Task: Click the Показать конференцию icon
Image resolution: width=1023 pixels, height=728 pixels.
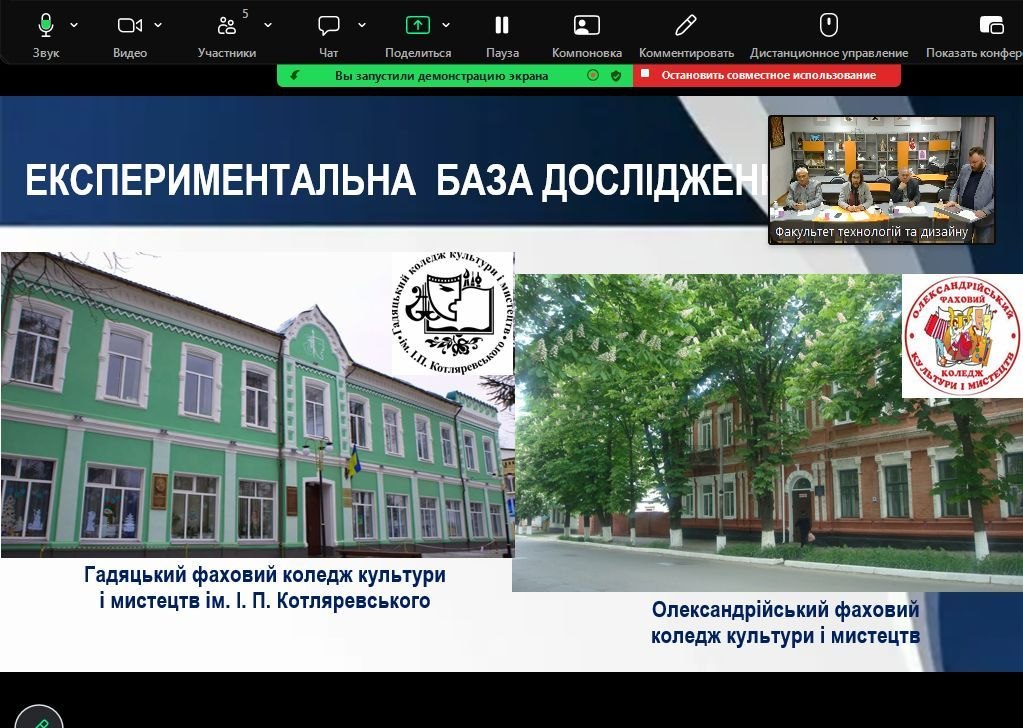Action: (x=991, y=26)
